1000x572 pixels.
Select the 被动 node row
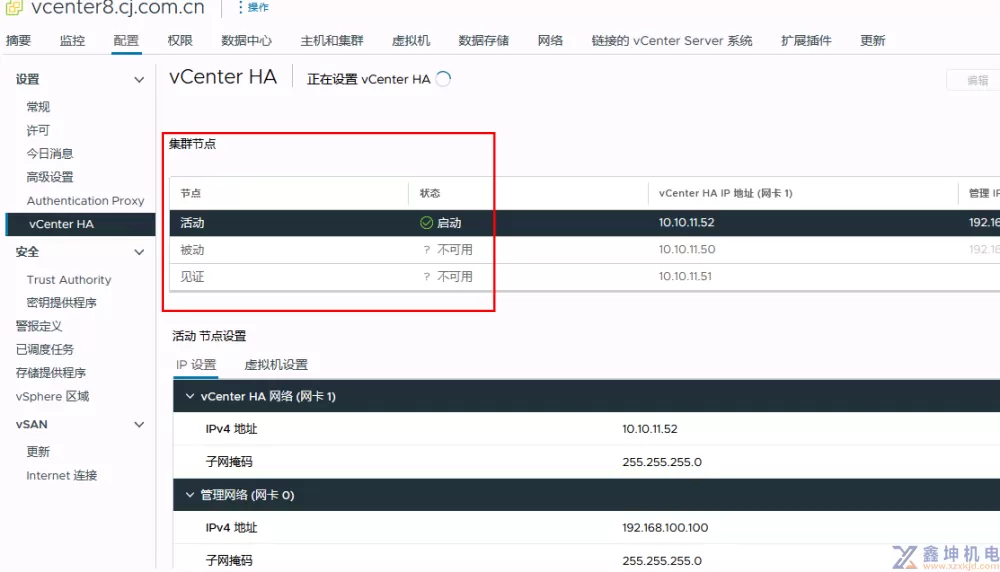[x=585, y=250]
